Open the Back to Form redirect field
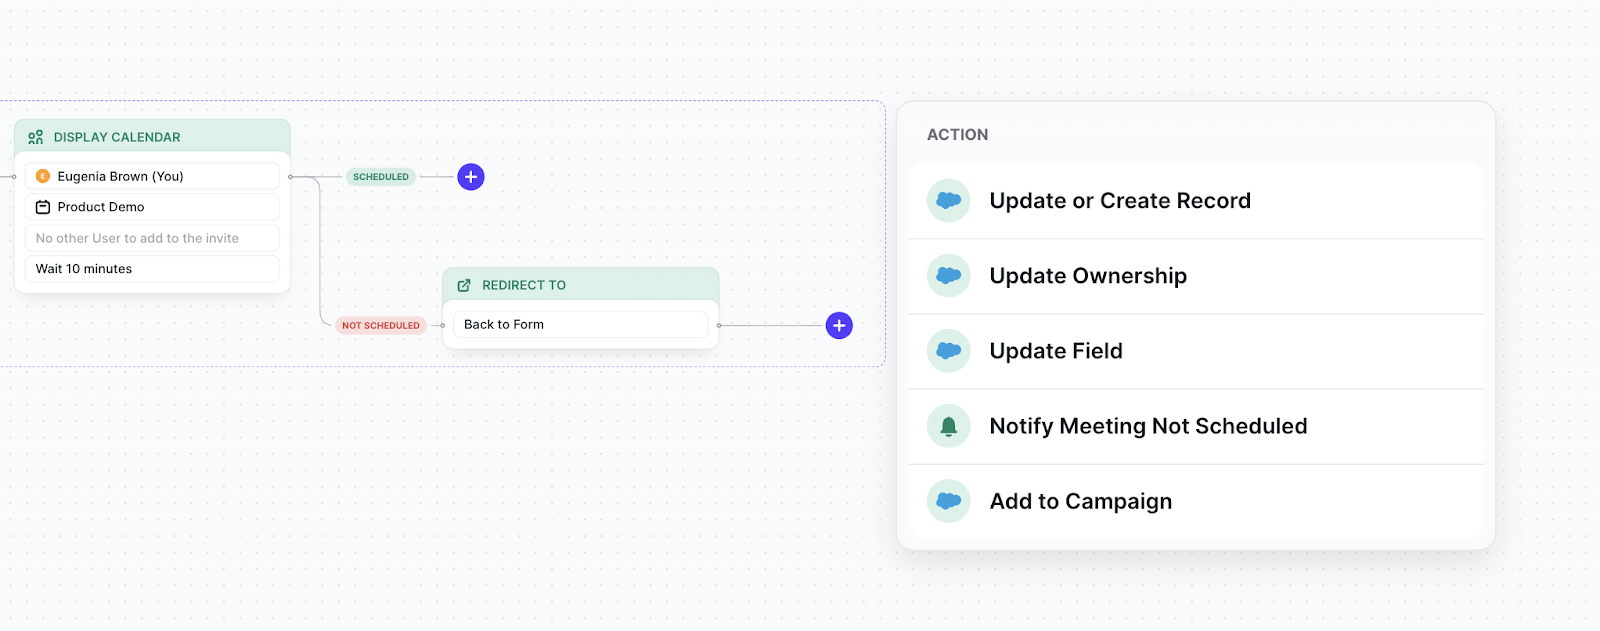 click(580, 324)
